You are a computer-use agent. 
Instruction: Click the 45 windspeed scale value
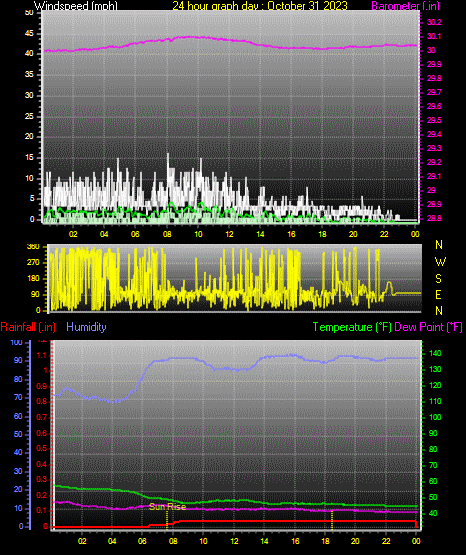pyautogui.click(x=29, y=34)
